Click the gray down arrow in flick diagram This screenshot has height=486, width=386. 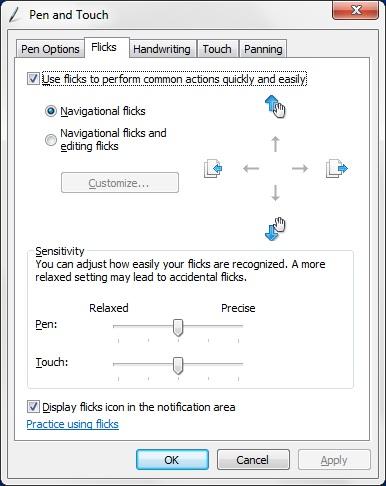[x=275, y=193]
